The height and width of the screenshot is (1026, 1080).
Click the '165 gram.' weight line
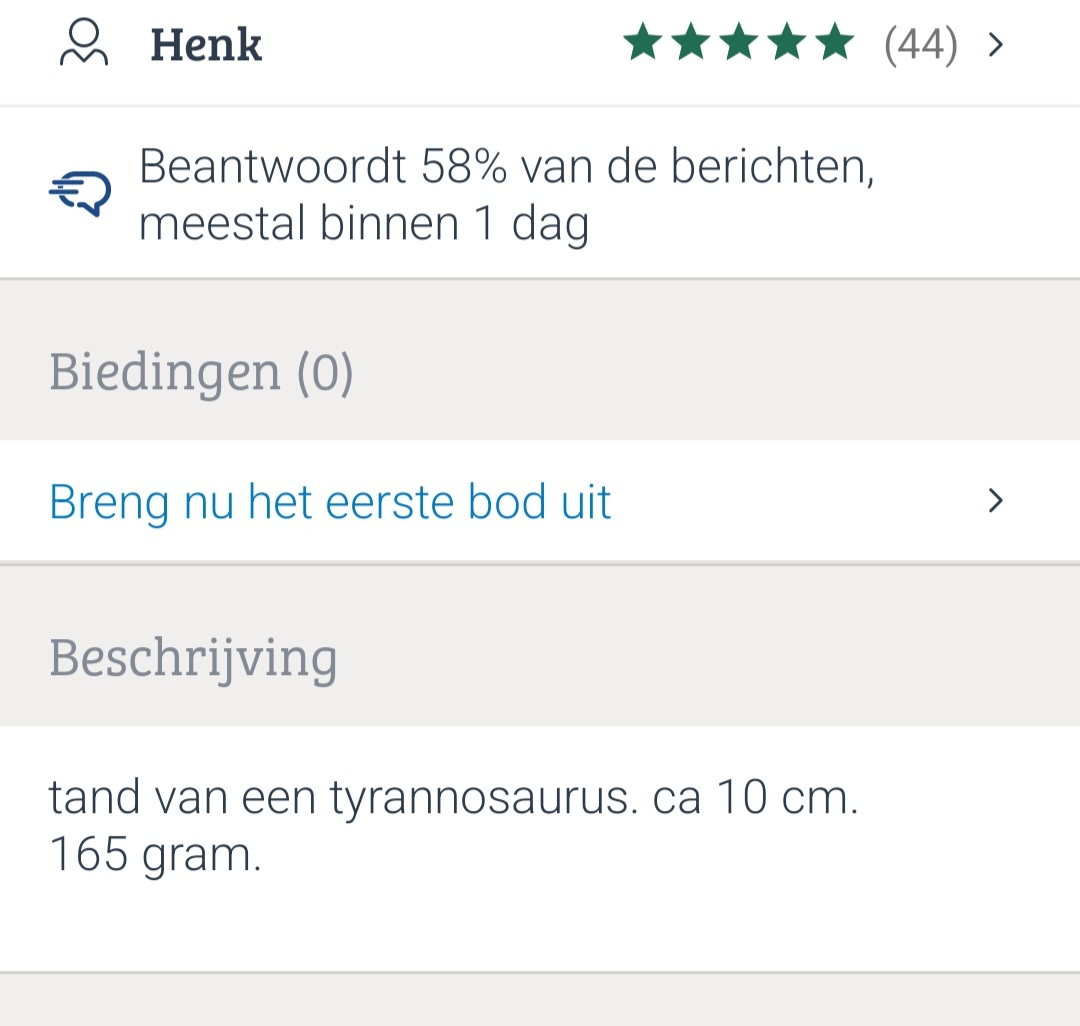pyautogui.click(x=155, y=856)
